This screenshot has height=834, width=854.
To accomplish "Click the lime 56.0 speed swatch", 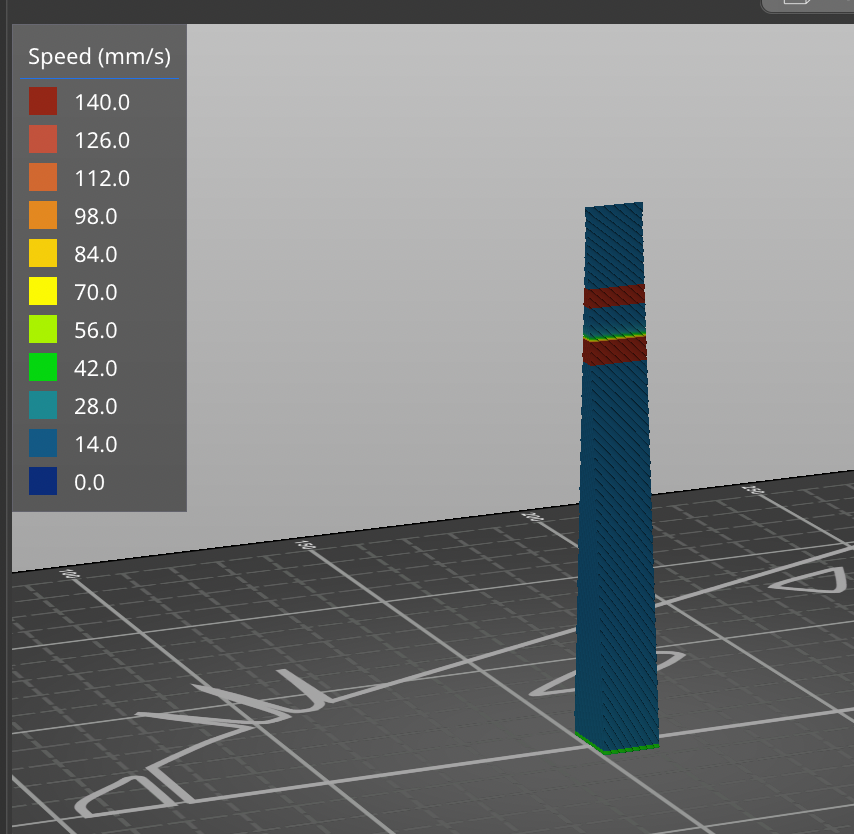I will (x=41, y=330).
